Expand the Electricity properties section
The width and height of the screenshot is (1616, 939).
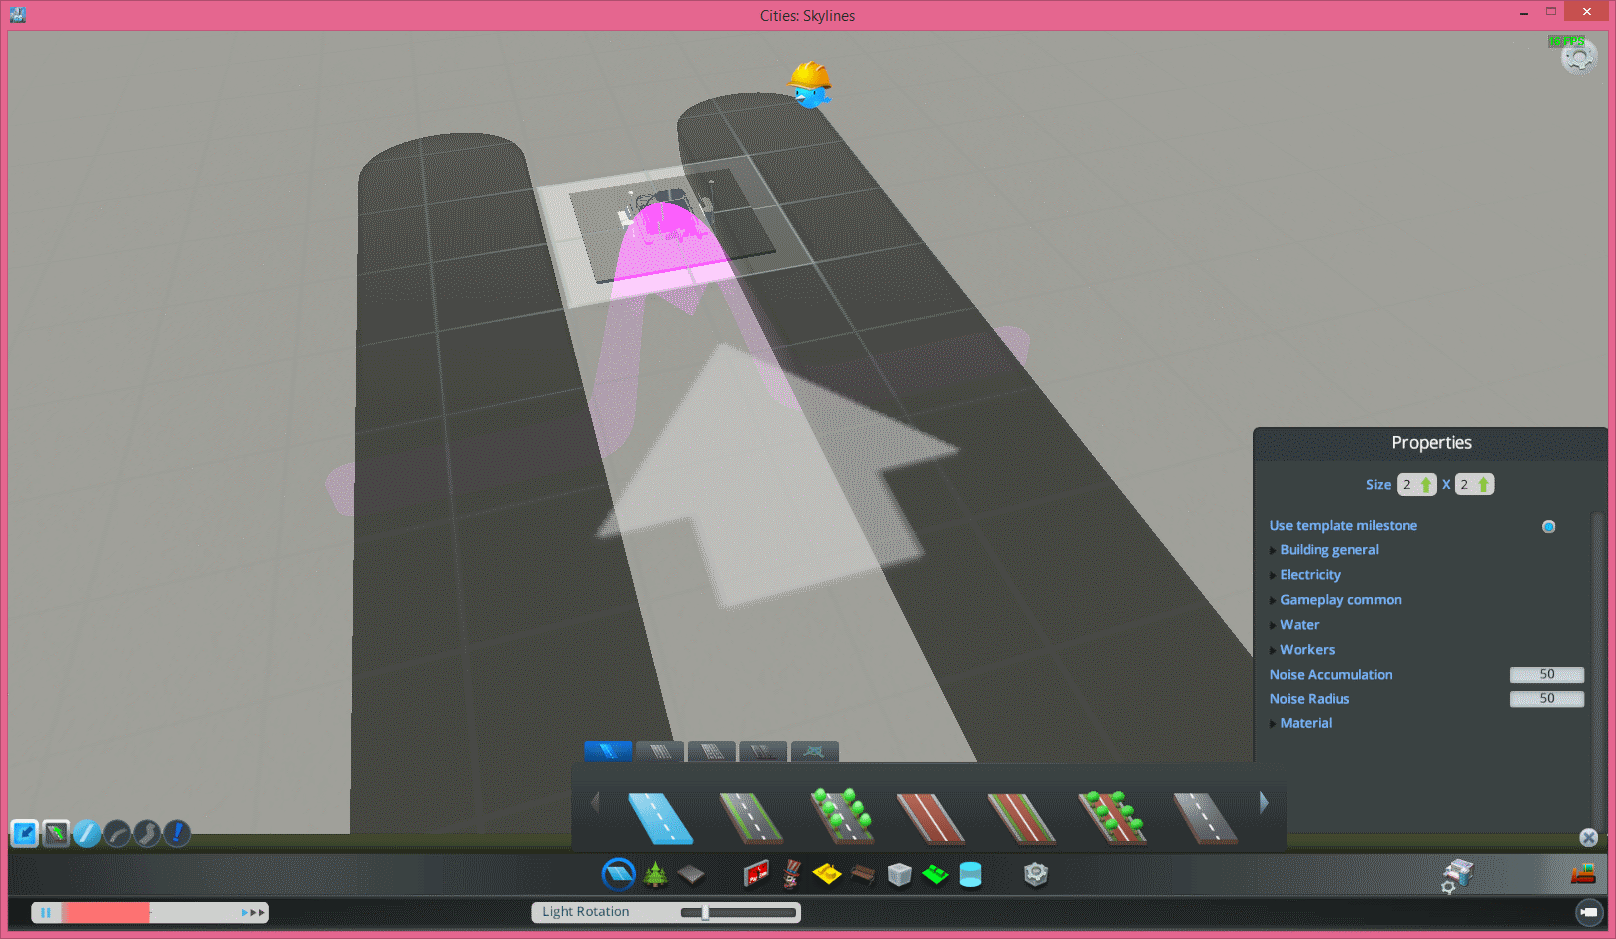[1310, 575]
